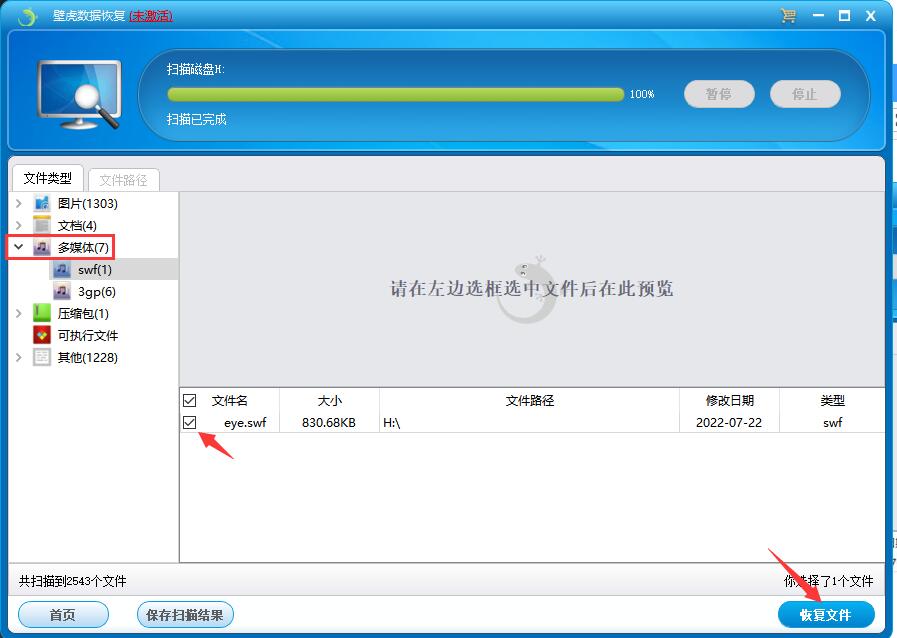
Task: Click the 压缩包 archive category icon
Action: pyautogui.click(x=42, y=314)
